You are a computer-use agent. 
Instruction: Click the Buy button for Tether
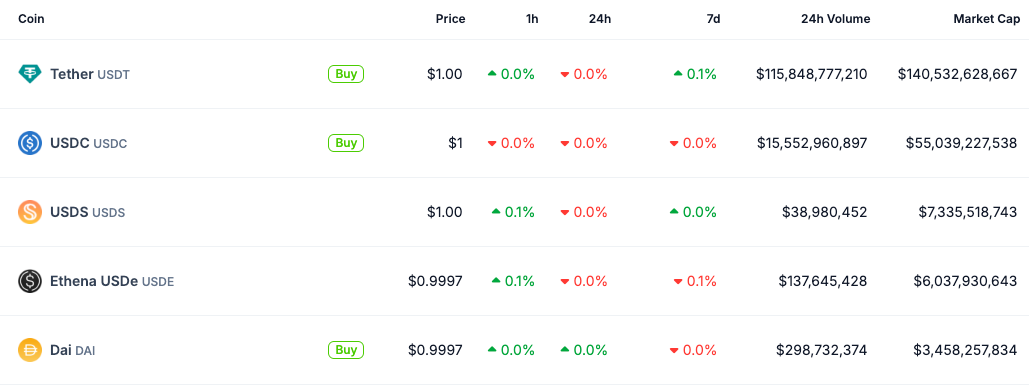click(346, 74)
